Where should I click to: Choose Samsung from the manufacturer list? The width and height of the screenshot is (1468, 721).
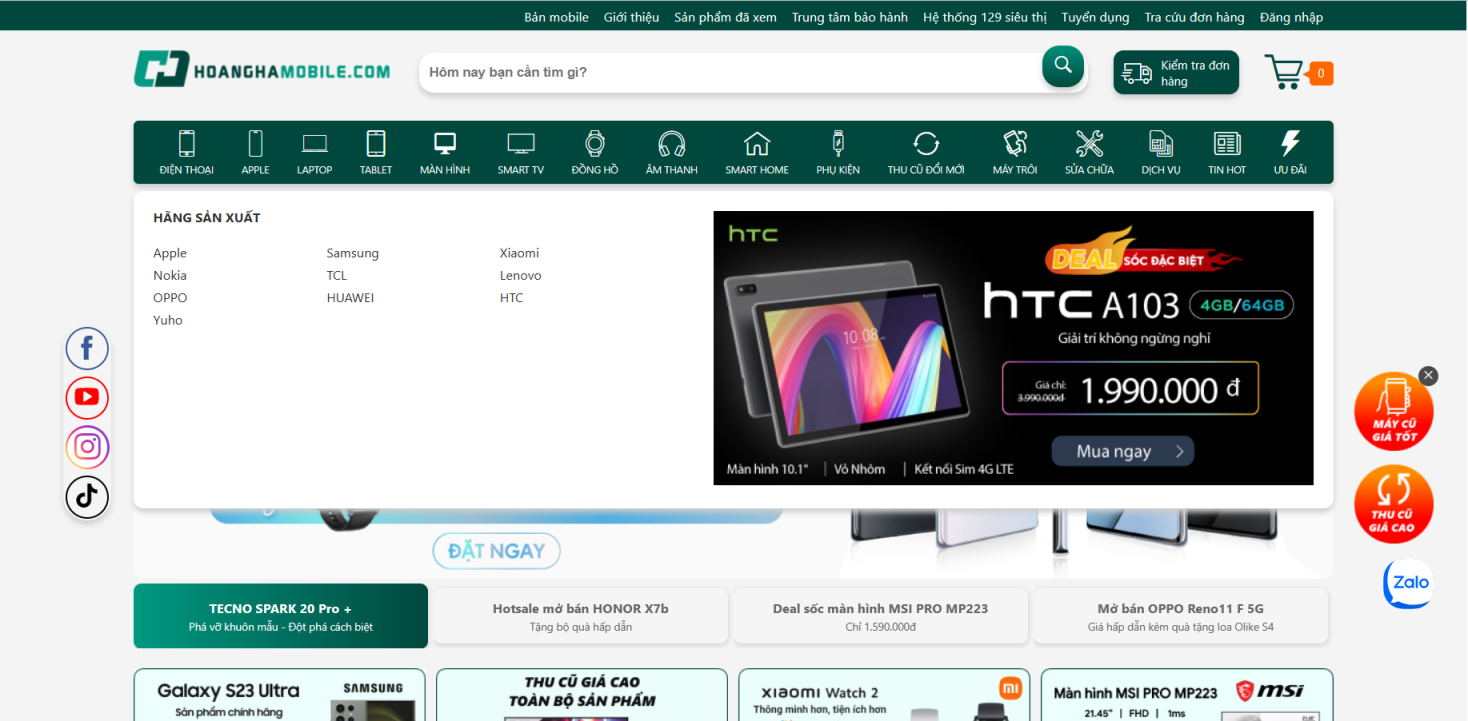pyautogui.click(x=352, y=253)
